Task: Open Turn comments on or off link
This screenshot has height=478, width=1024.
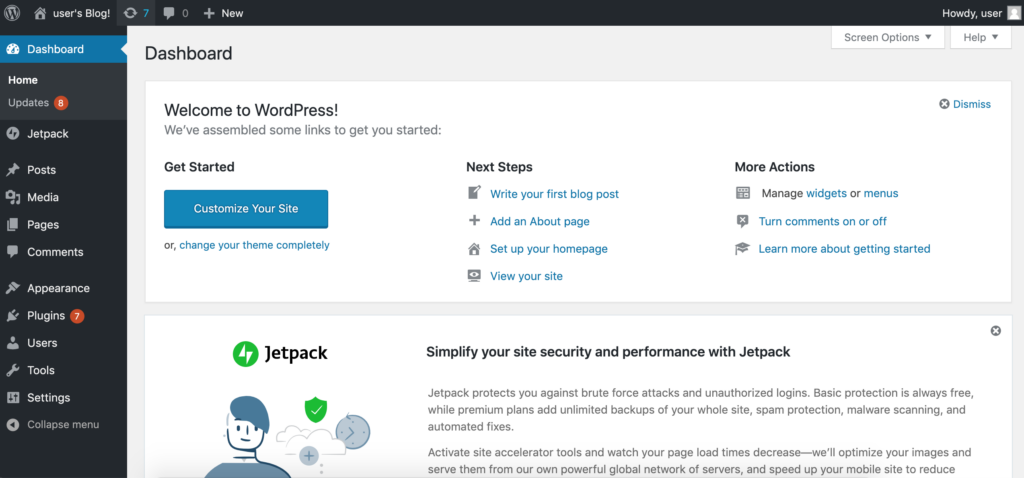Action: [x=823, y=221]
